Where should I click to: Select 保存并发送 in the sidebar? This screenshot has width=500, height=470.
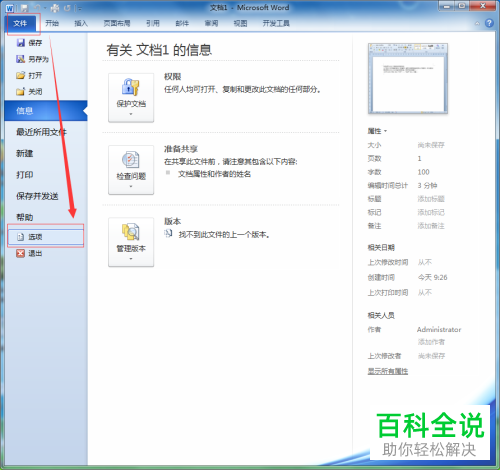(37, 196)
